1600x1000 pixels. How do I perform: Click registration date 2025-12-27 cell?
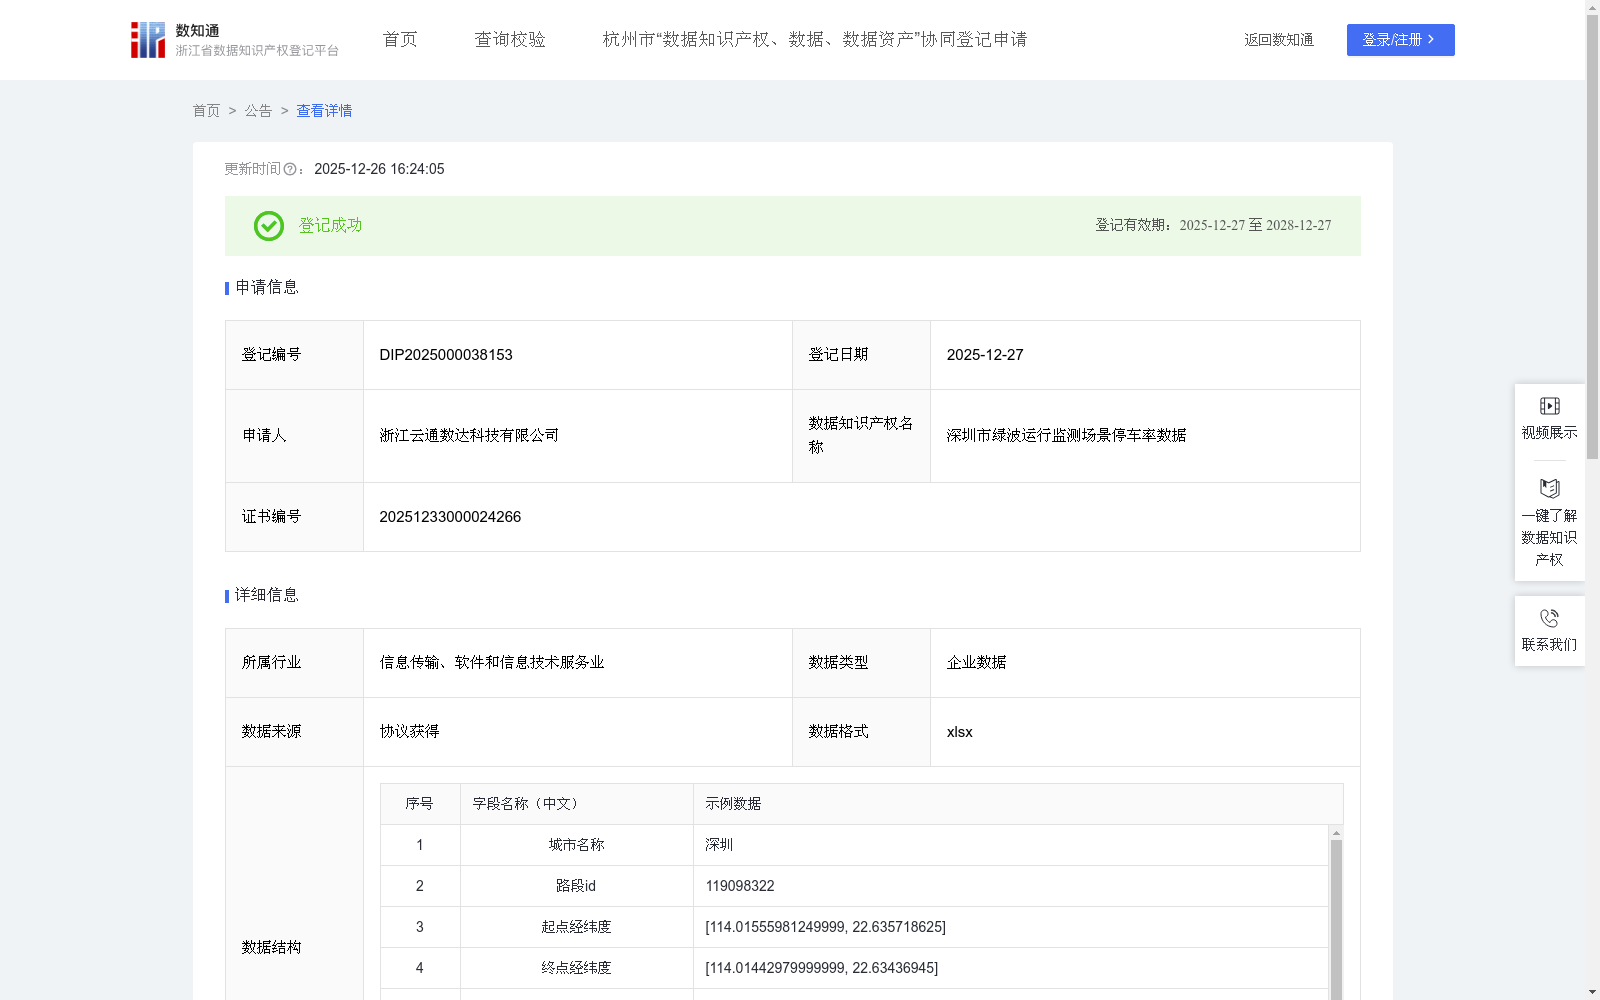1145,355
